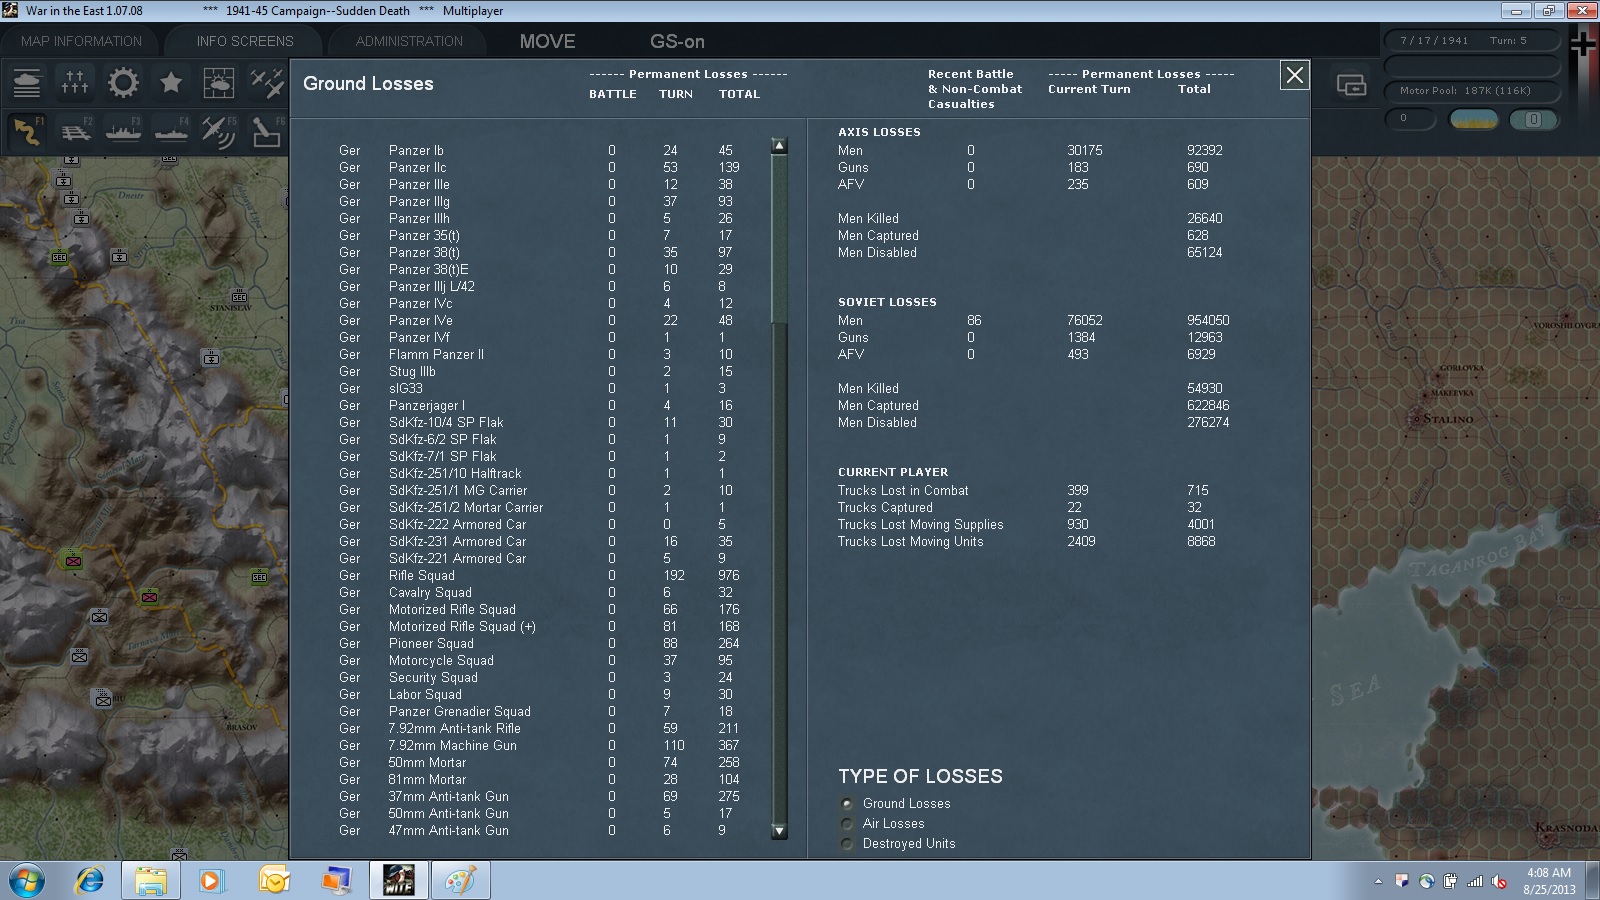
Task: Select Rail mode F2 icon
Action: pos(75,131)
